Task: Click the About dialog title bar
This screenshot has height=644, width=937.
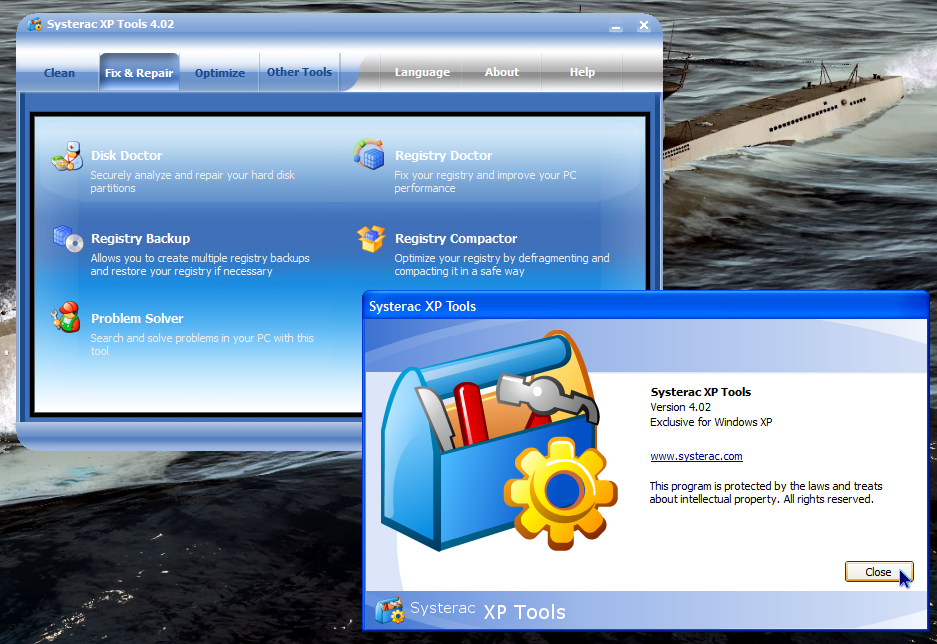Action: click(x=645, y=306)
